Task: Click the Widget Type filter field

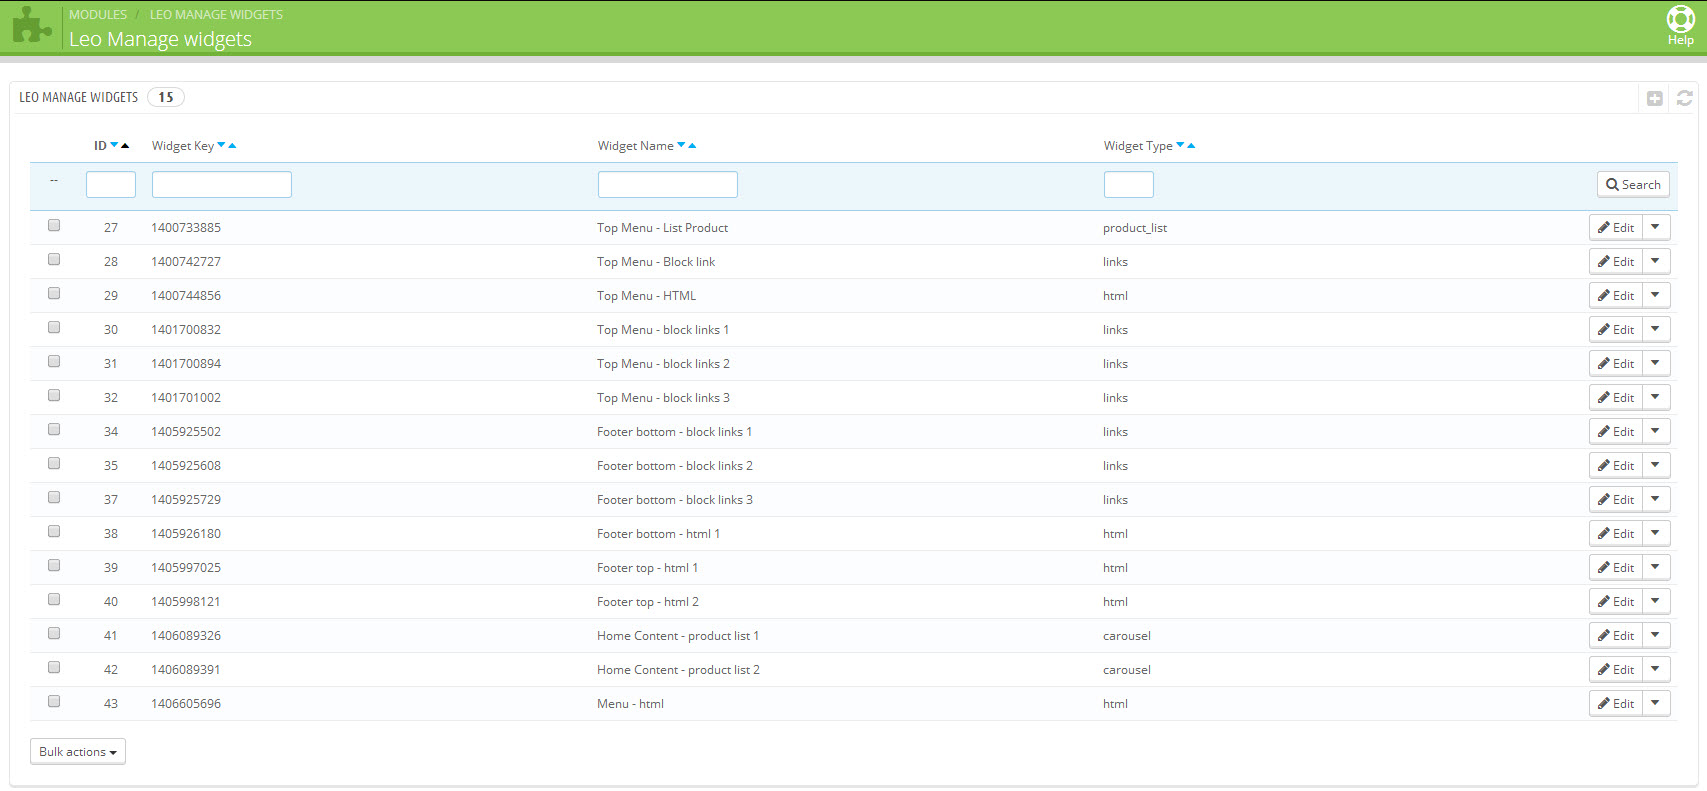Action: pos(1129,184)
